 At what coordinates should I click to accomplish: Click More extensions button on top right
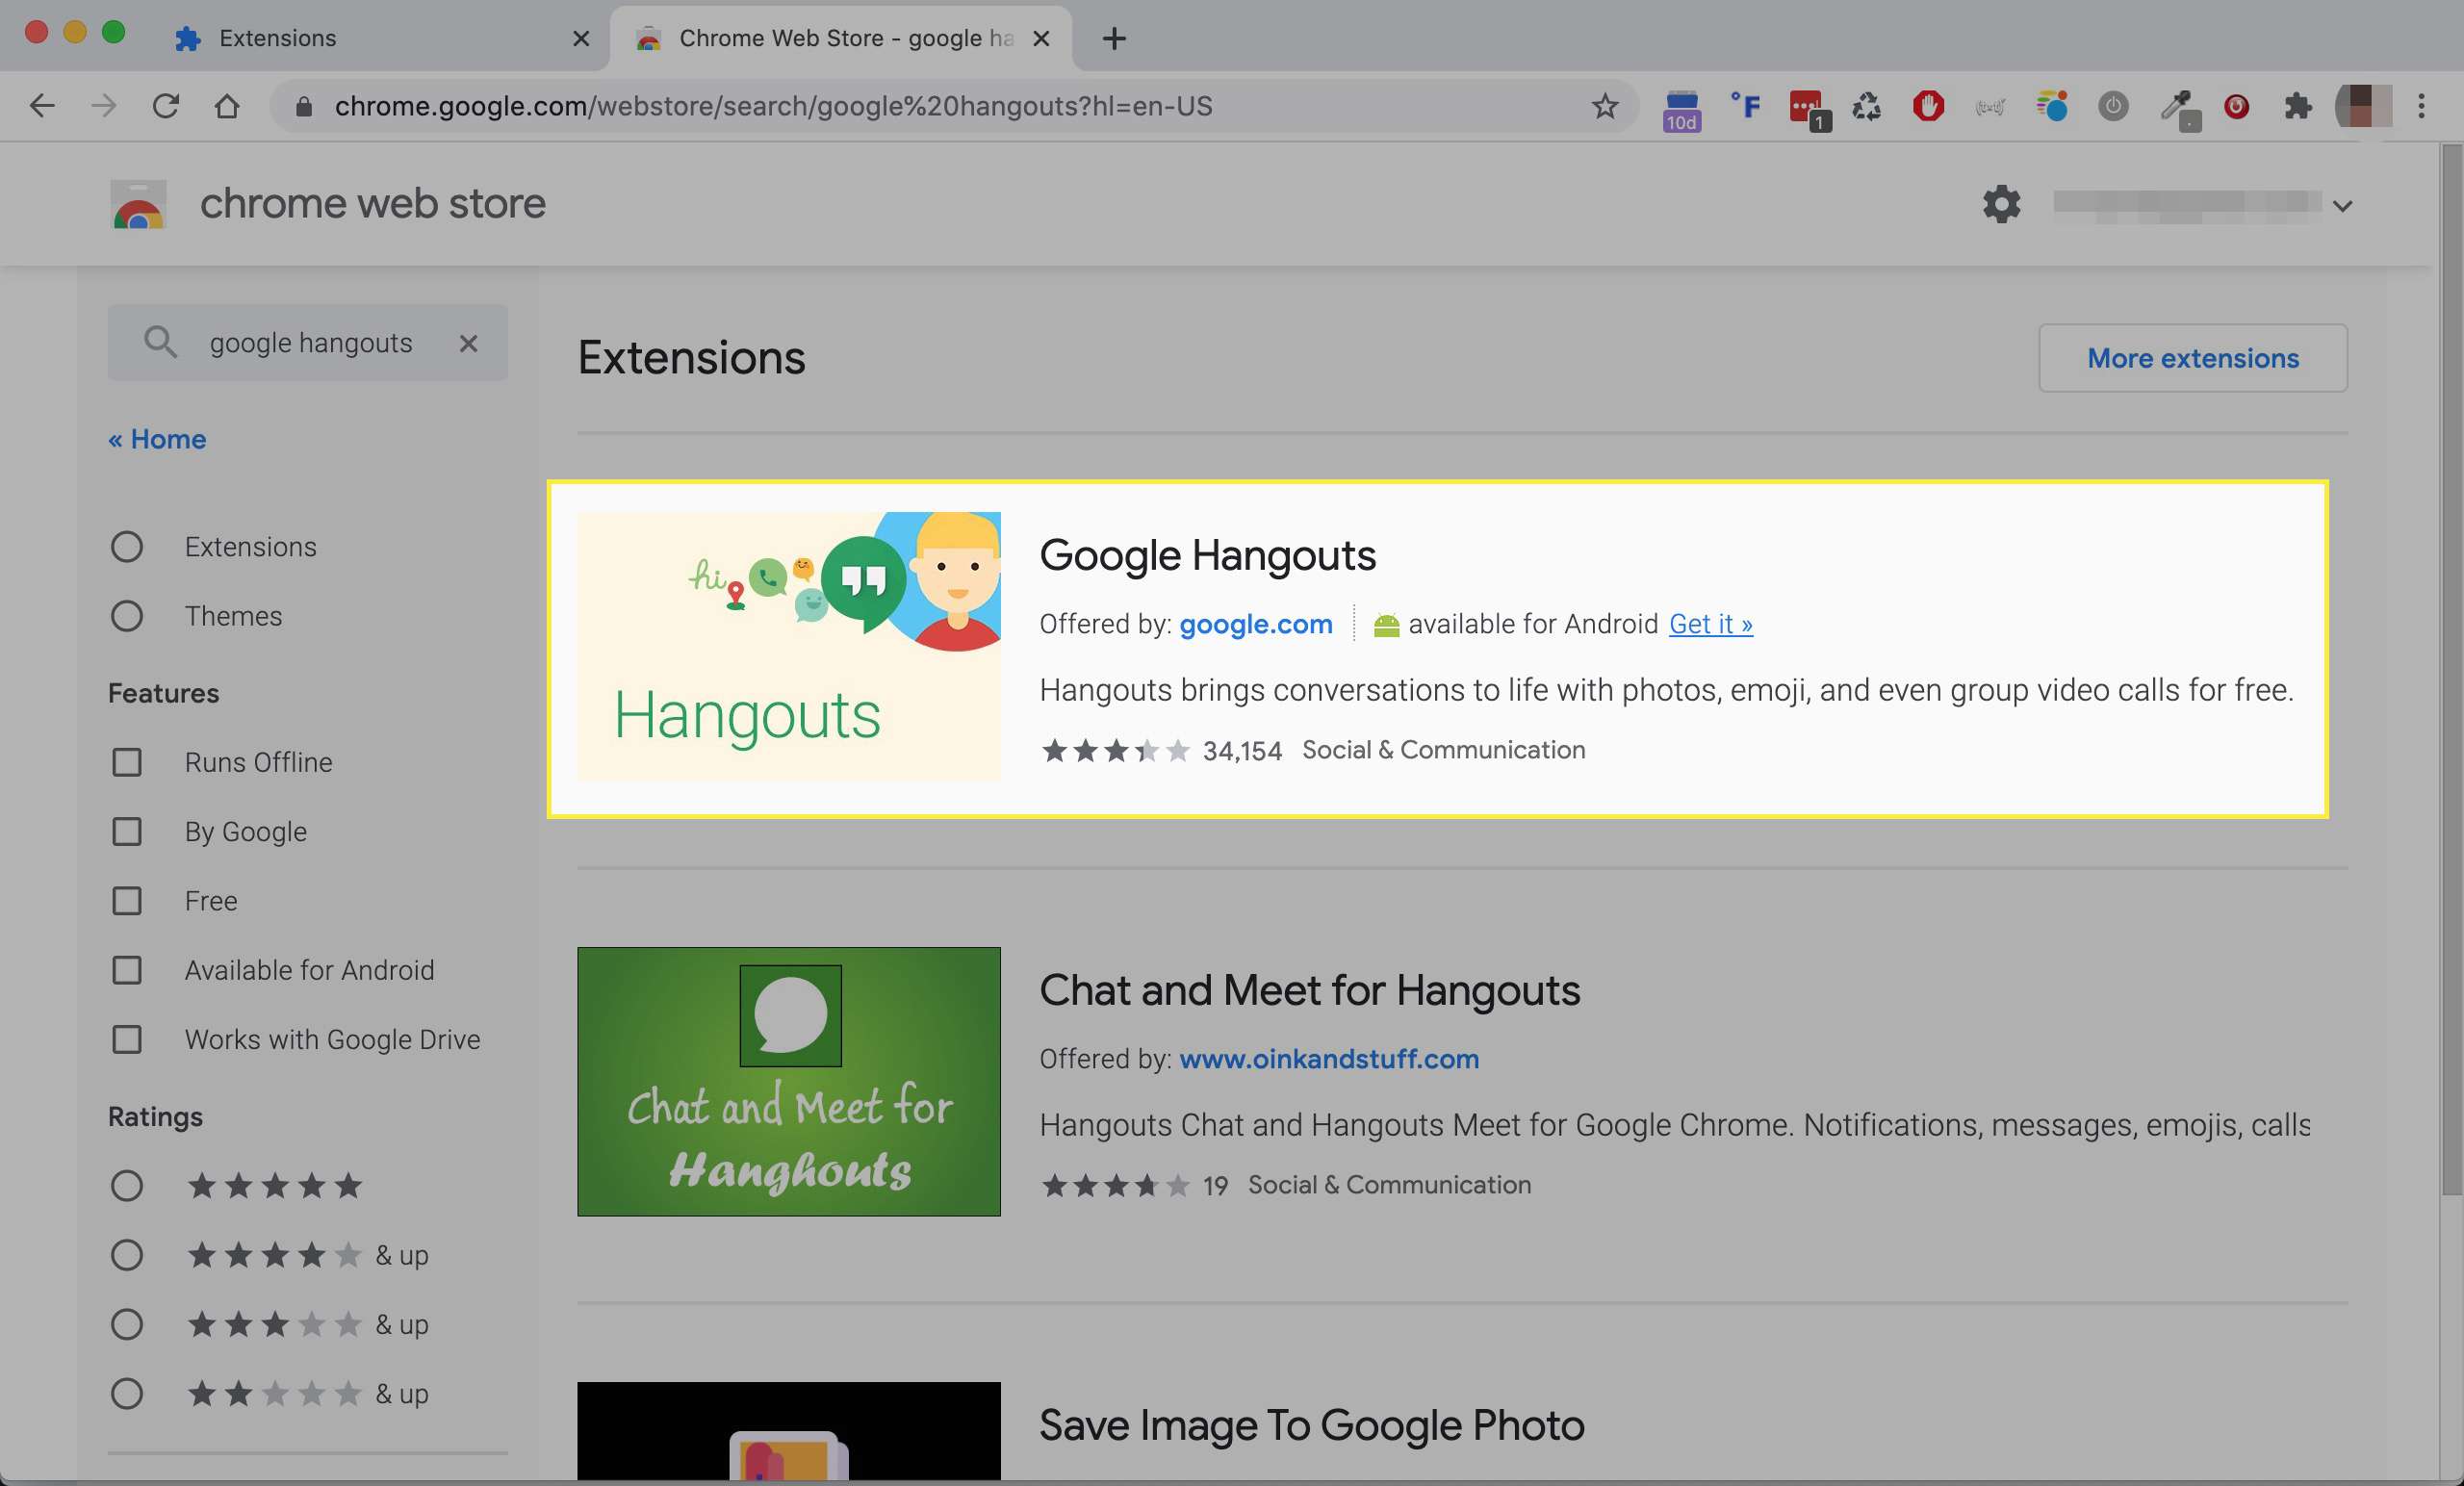pos(2193,357)
